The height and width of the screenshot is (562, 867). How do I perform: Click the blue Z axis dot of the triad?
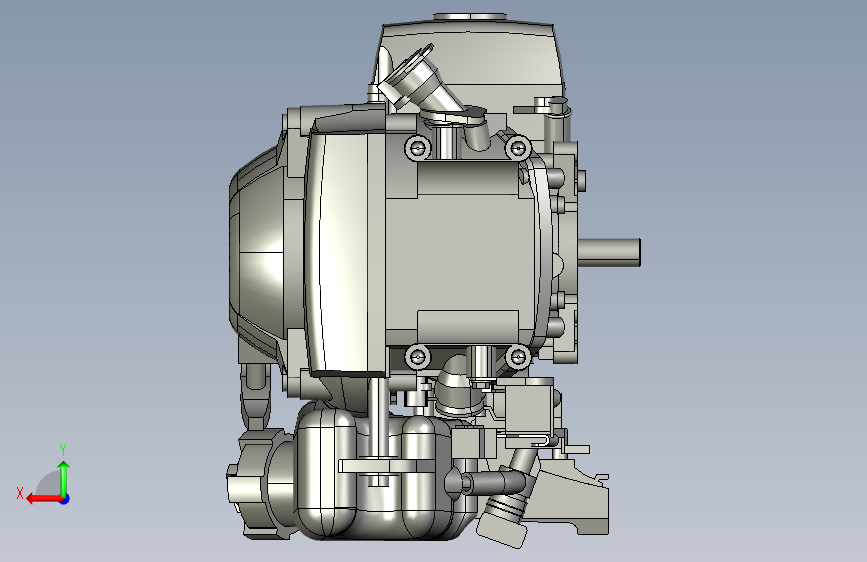tap(65, 499)
